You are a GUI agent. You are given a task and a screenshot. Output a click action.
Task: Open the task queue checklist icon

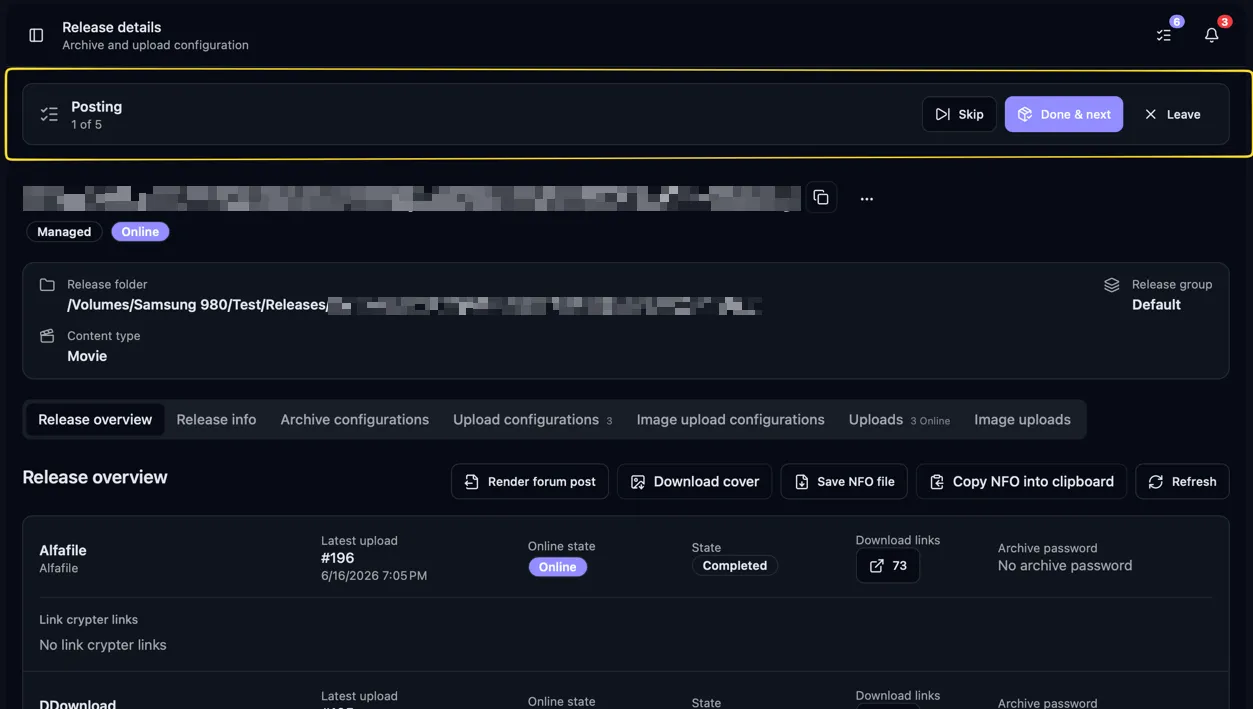point(1164,35)
